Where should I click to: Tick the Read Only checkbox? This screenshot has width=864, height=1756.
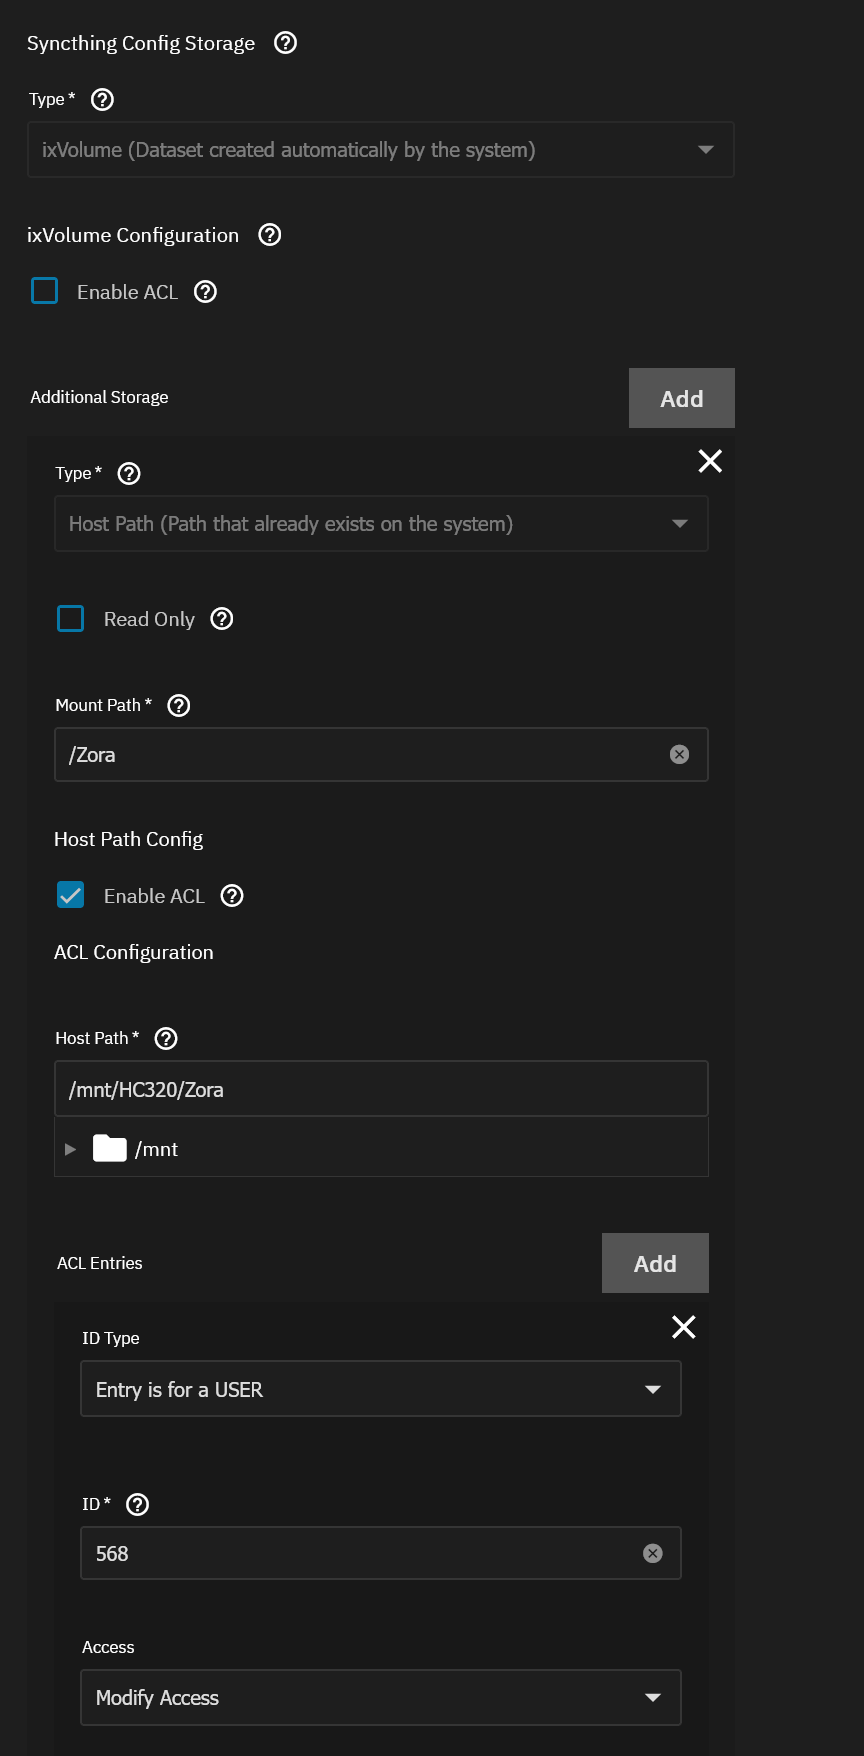coord(71,619)
